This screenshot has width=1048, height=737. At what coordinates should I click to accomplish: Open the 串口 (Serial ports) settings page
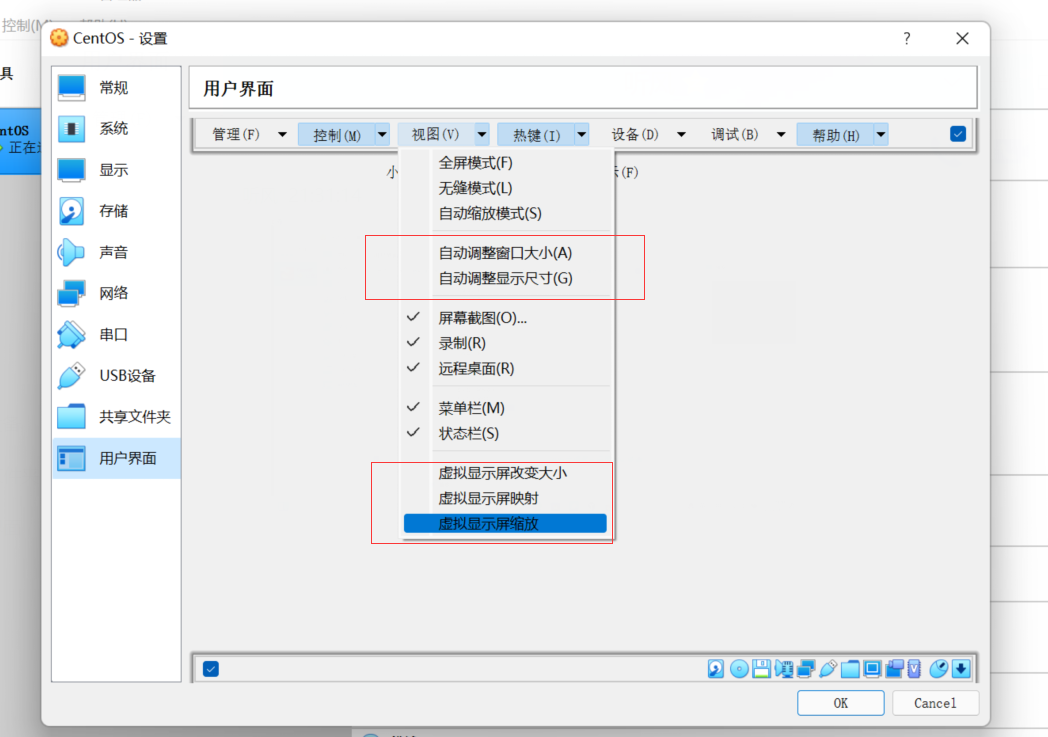116,334
